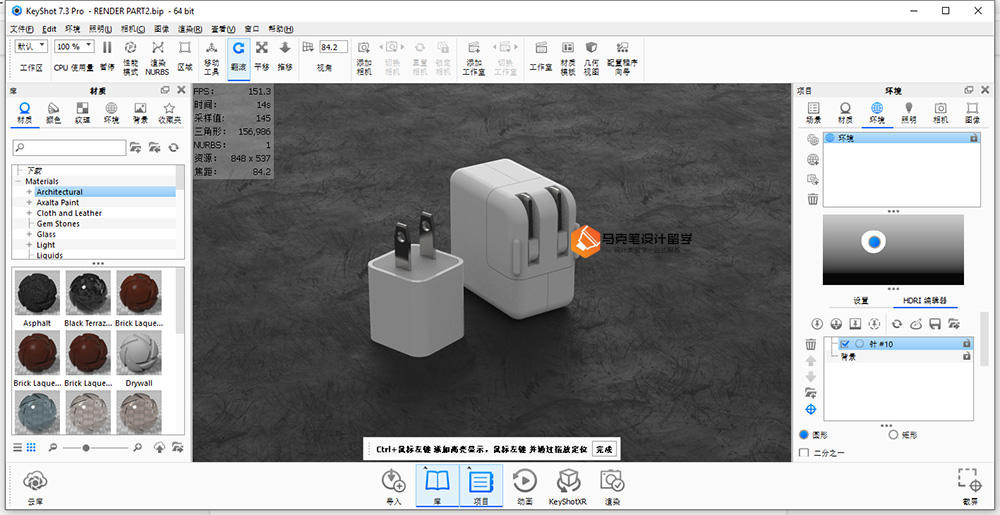Click the 添加相机 add camera icon
1000x515 pixels.
pyautogui.click(x=364, y=47)
